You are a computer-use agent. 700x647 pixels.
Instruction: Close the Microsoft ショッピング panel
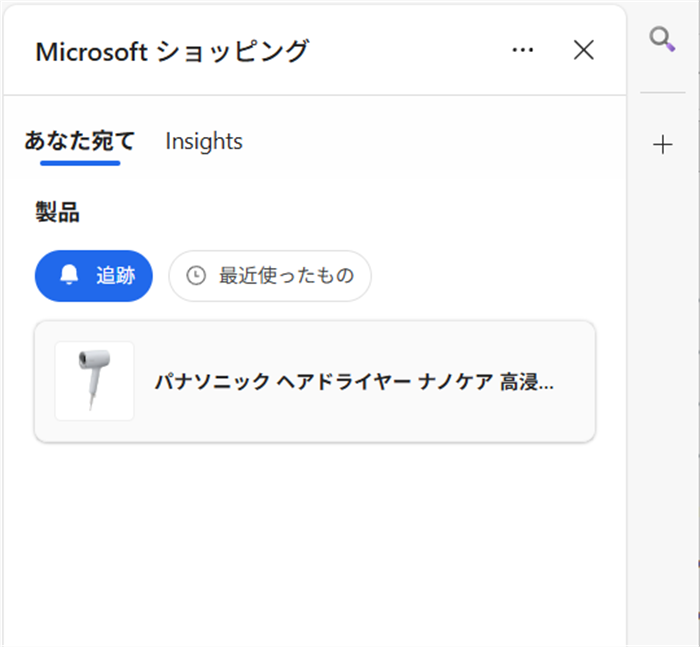pos(583,50)
